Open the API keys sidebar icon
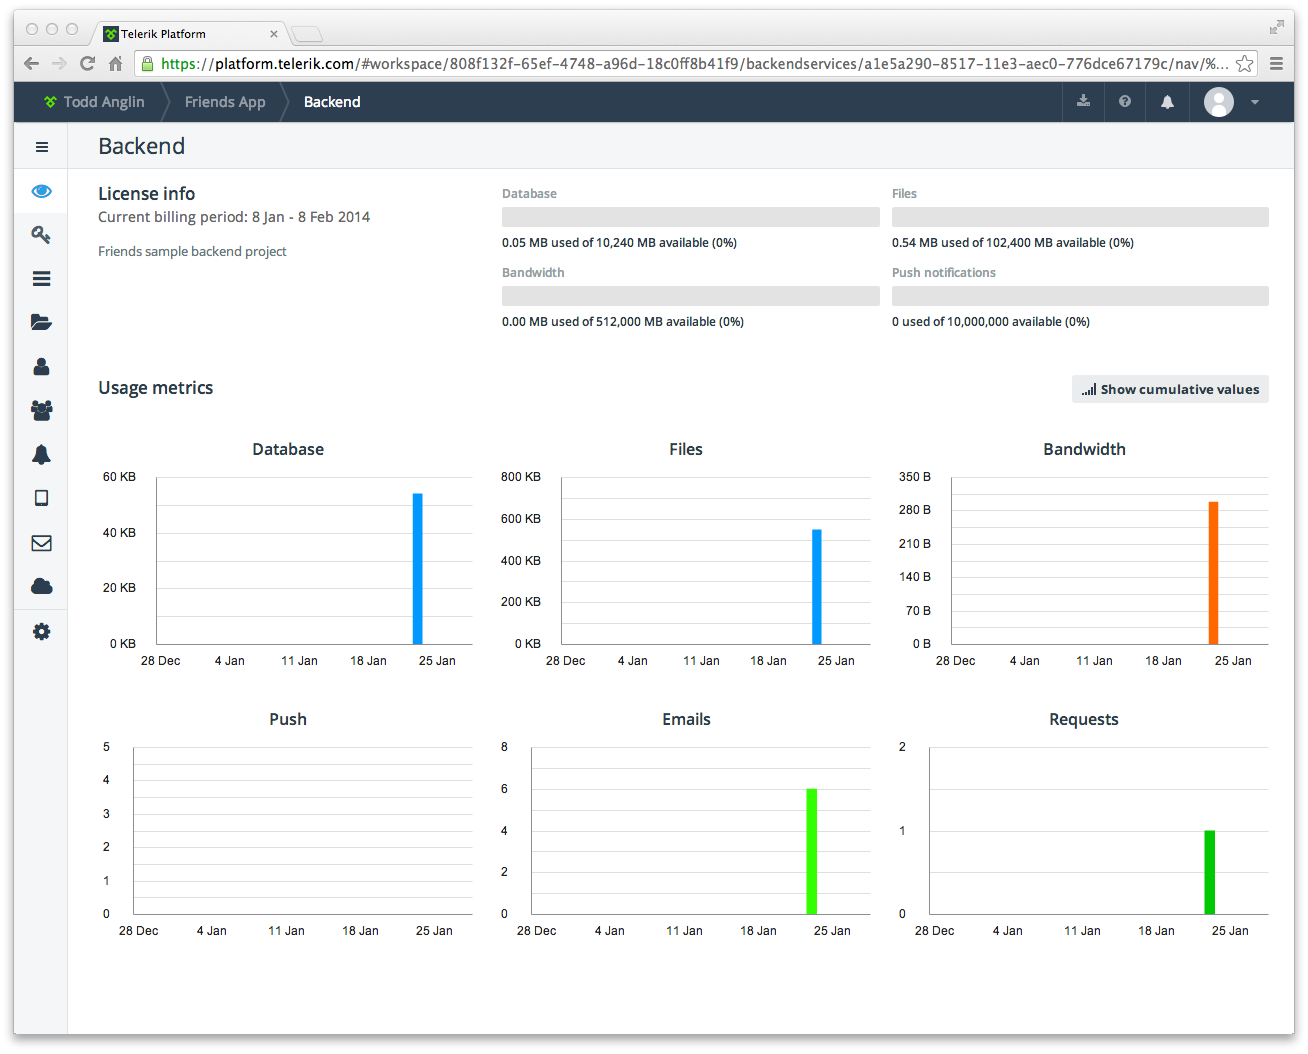This screenshot has height=1054, width=1308. click(41, 235)
